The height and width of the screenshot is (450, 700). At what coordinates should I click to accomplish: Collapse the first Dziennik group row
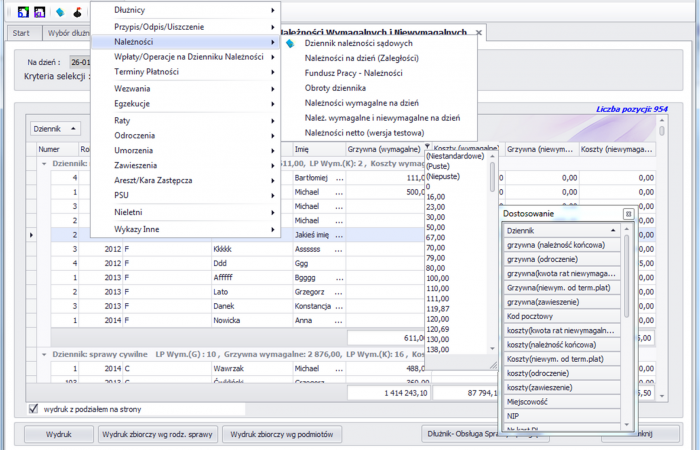pyautogui.click(x=44, y=164)
